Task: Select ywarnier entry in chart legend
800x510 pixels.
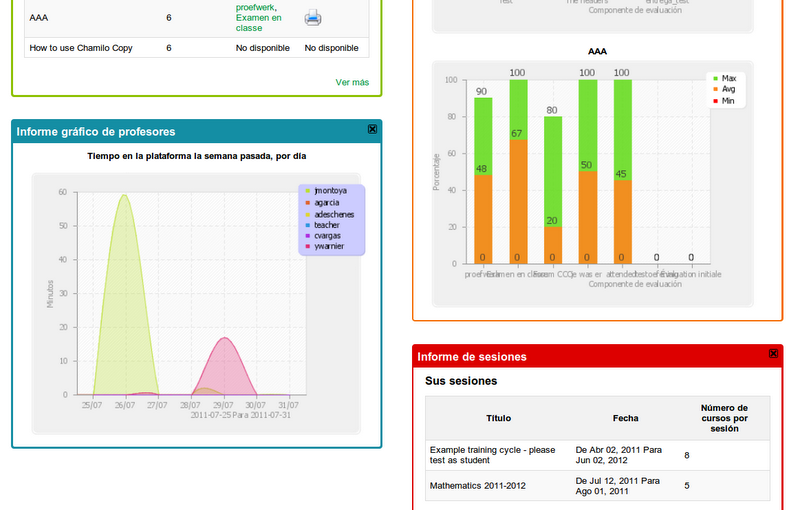Action: click(328, 247)
